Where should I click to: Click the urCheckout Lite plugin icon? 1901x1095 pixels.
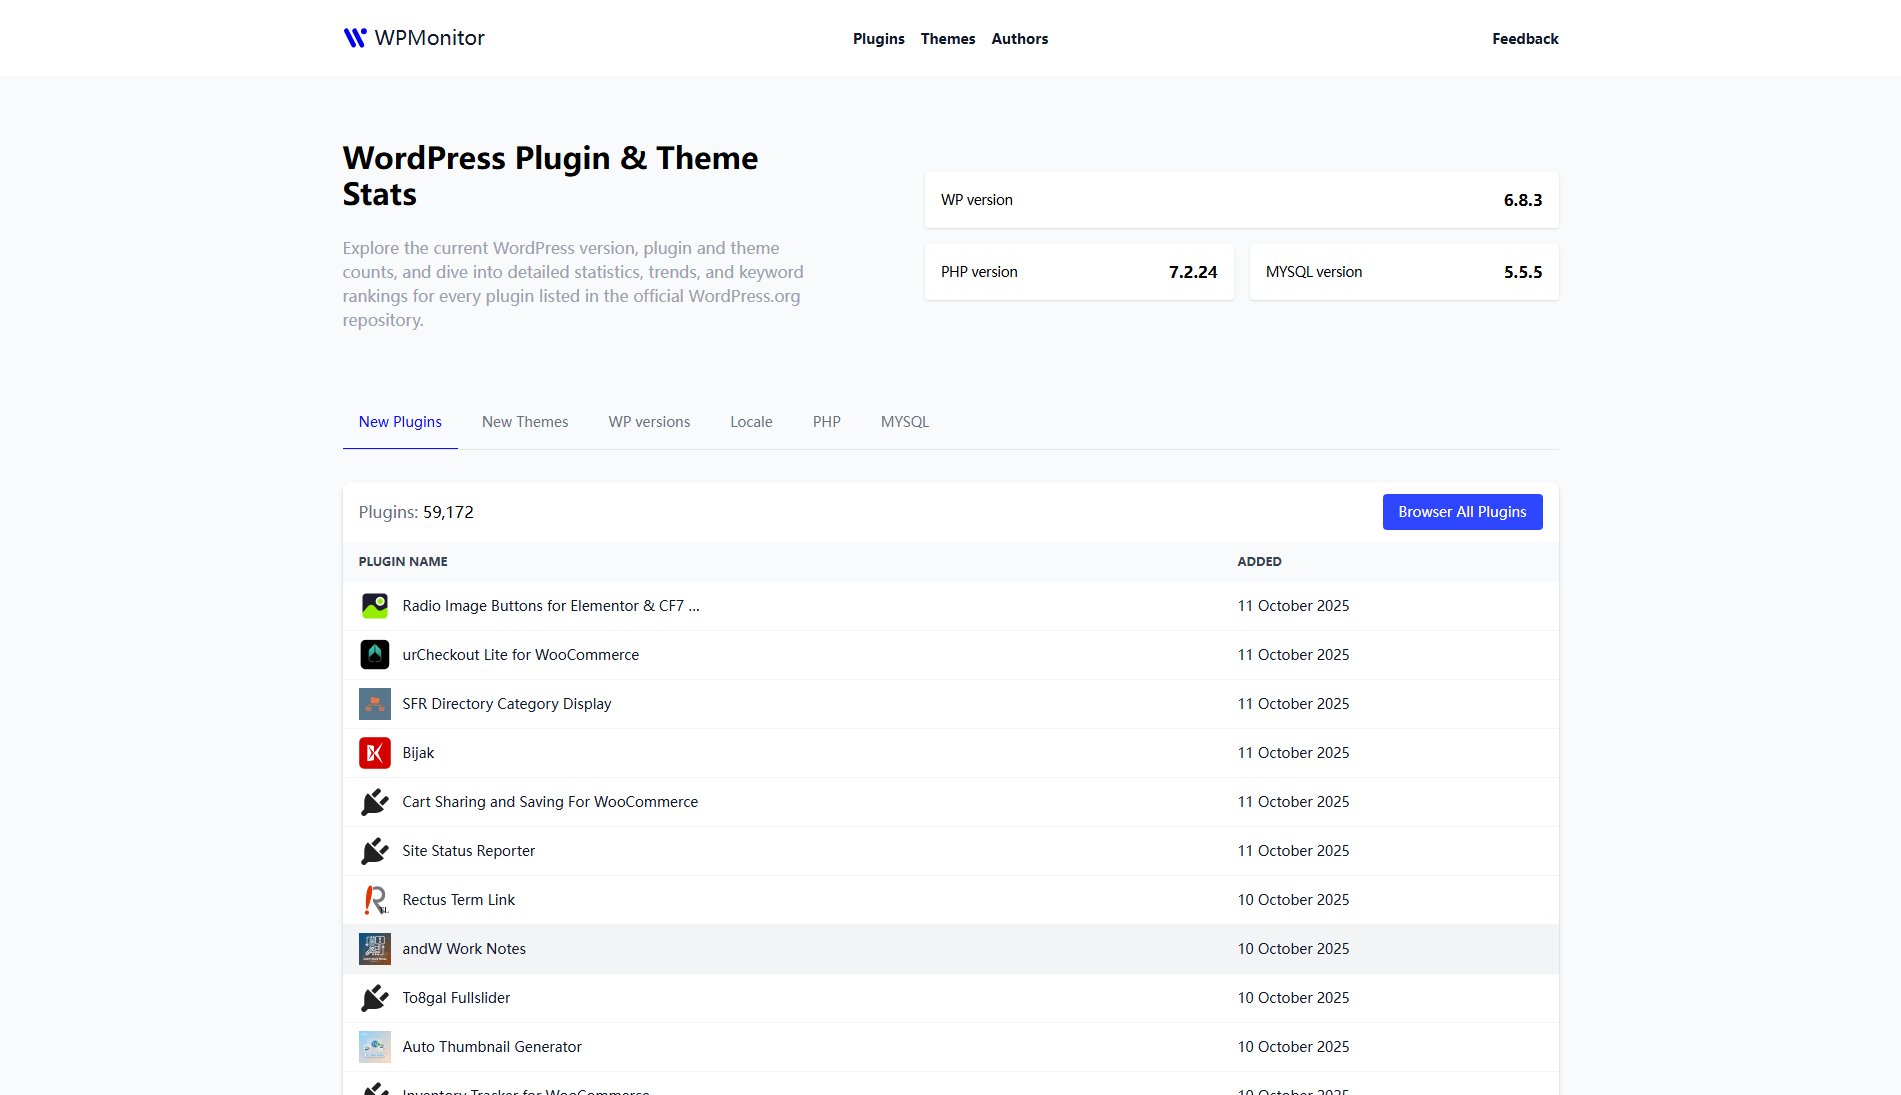pyautogui.click(x=375, y=655)
